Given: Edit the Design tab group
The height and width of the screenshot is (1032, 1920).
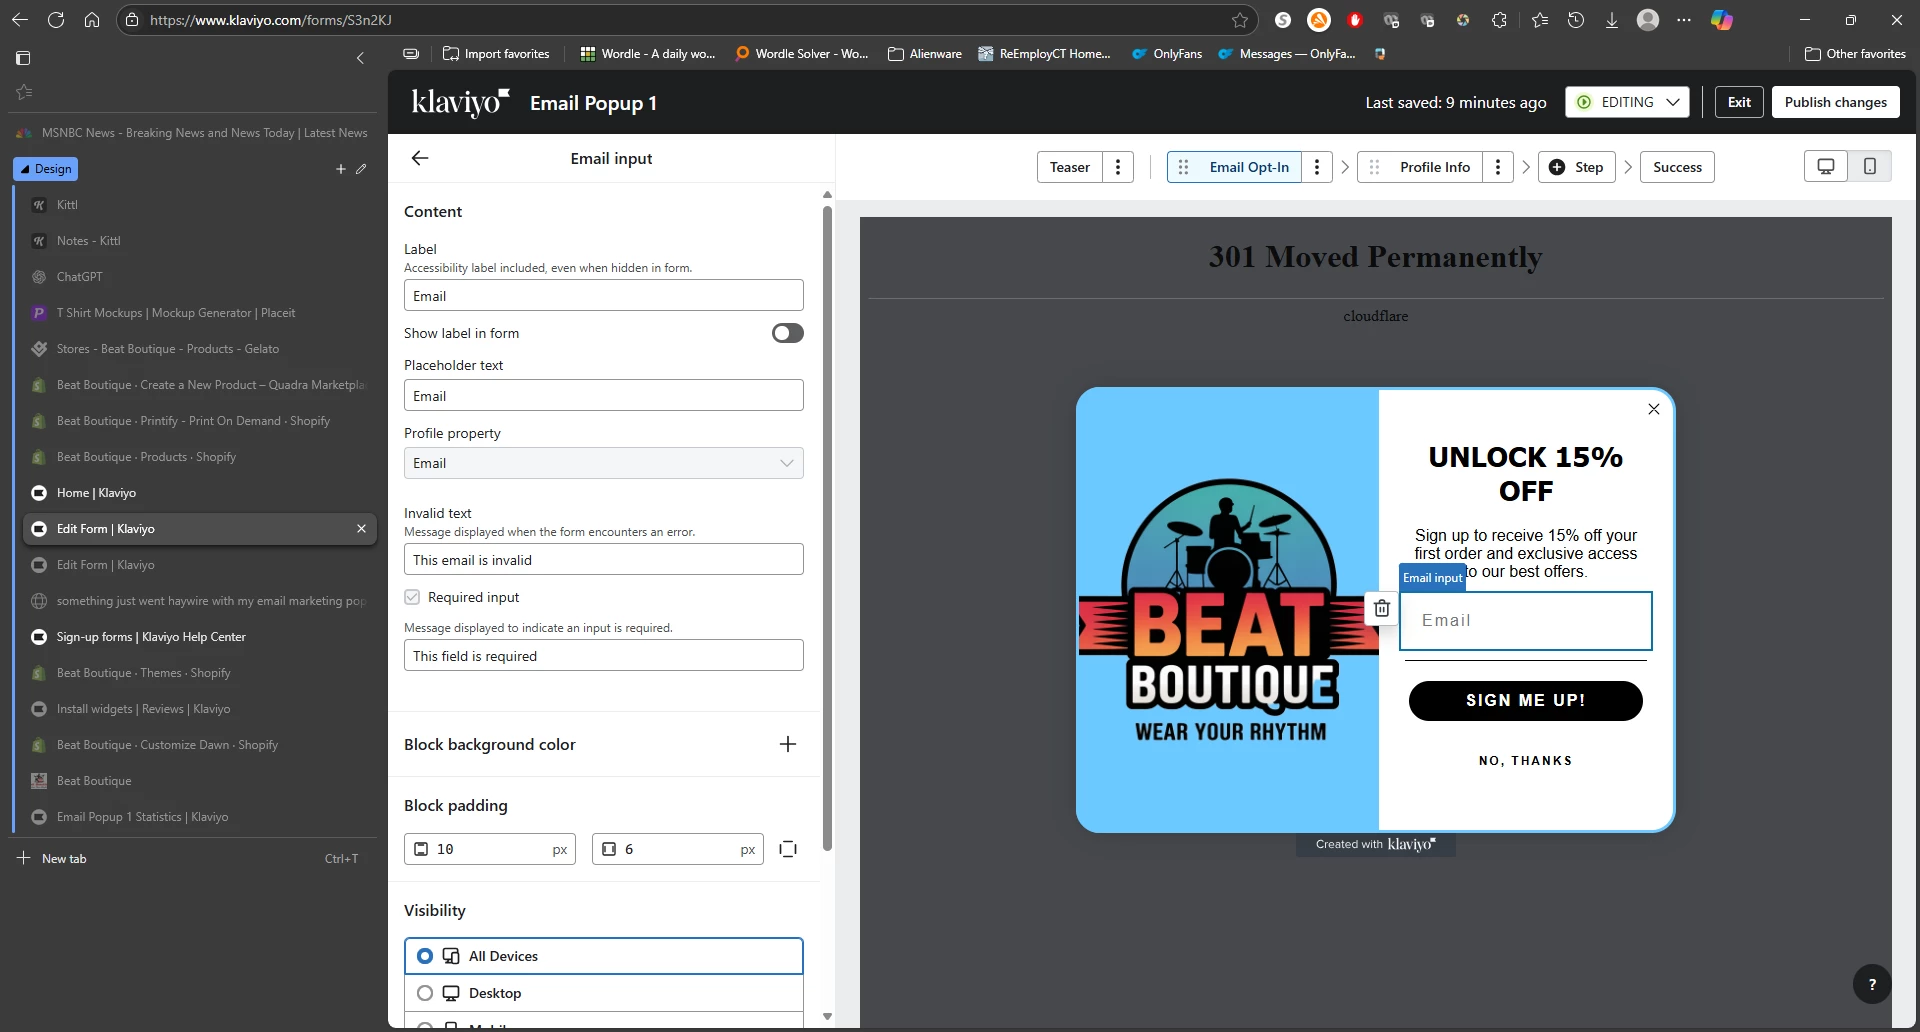Looking at the screenshot, I should coord(361,169).
